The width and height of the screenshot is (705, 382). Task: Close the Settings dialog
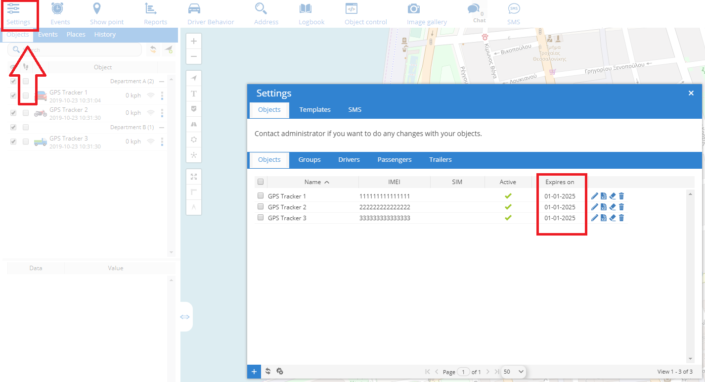pos(691,93)
